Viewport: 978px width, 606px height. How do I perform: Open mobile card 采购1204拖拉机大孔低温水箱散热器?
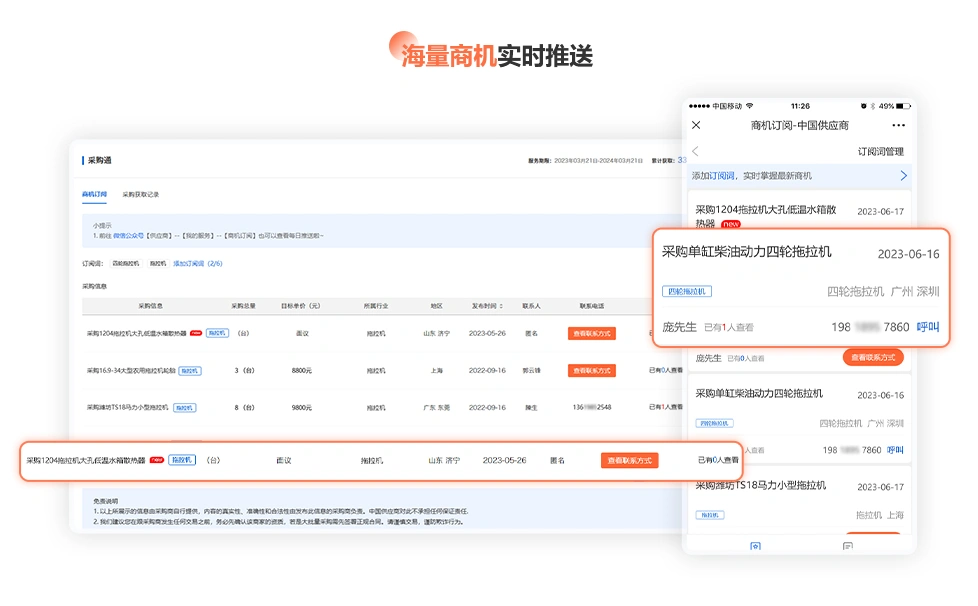pos(766,209)
